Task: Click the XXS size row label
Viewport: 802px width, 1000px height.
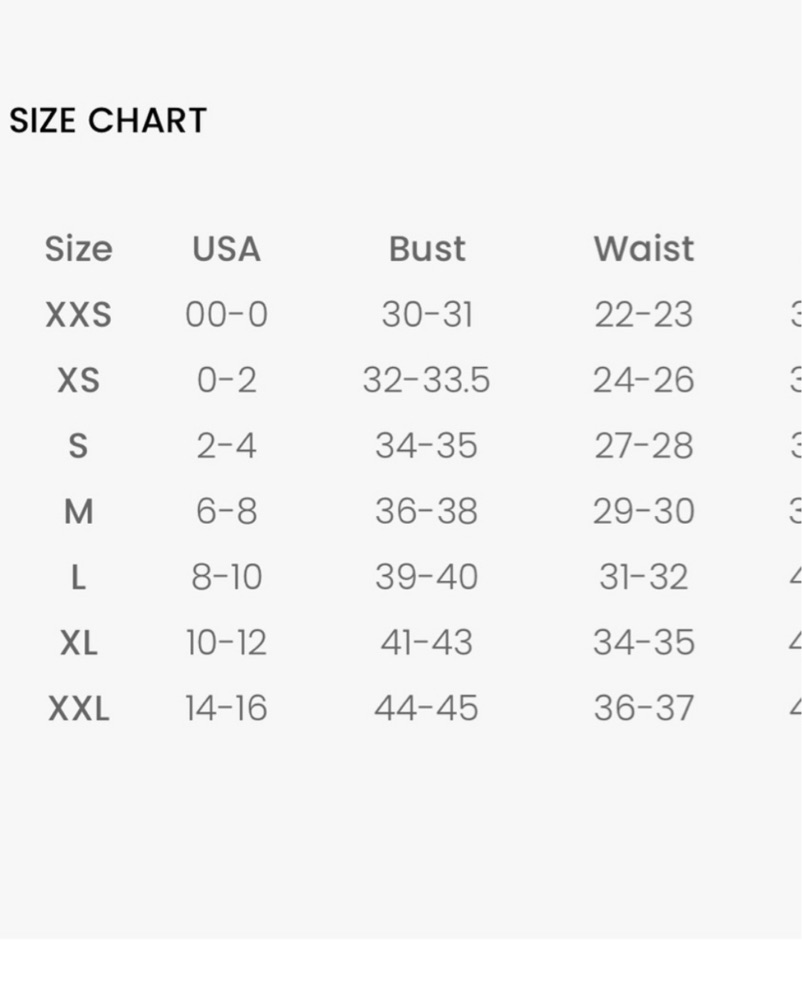Action: [78, 314]
